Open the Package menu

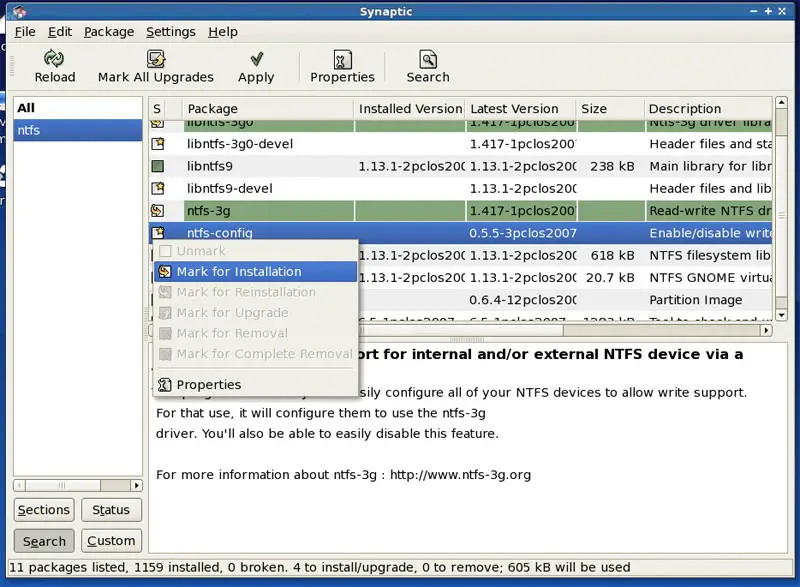pyautogui.click(x=108, y=32)
